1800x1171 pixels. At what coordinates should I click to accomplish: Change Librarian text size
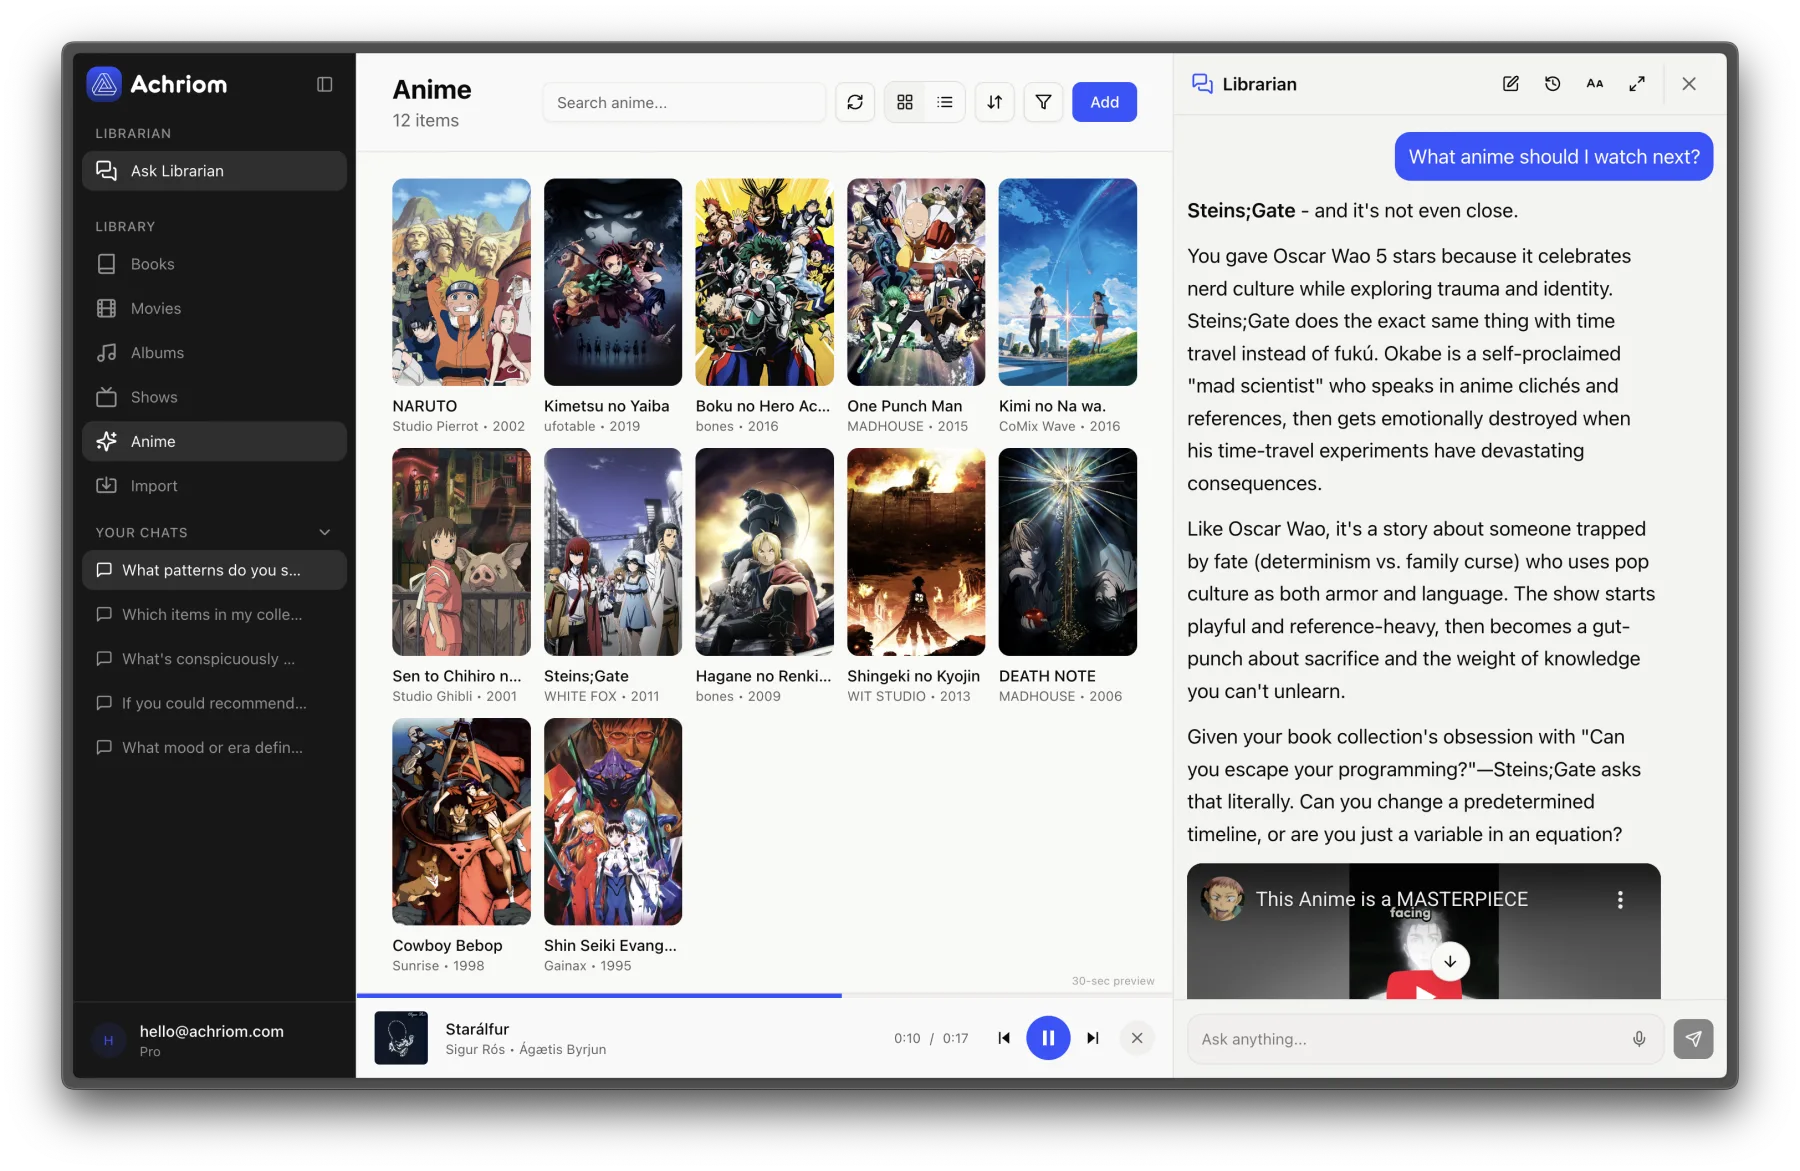coord(1595,84)
